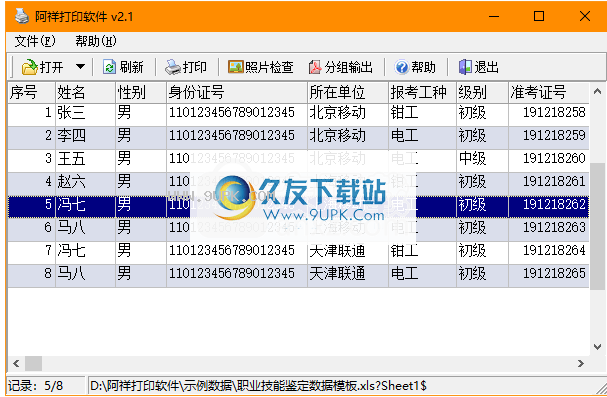
Task: Click the 记录: 5/8 status indicator
Action: (x=46, y=386)
